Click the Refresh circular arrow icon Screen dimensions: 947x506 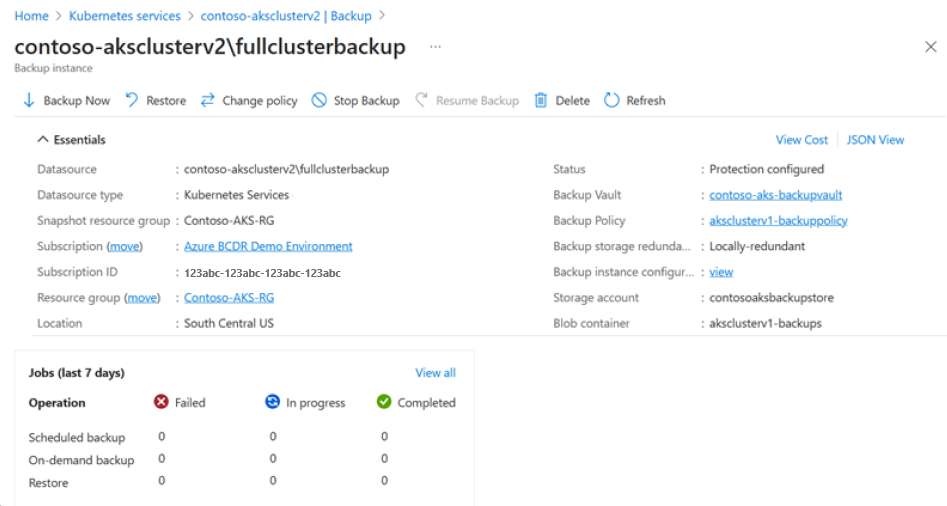[x=612, y=100]
